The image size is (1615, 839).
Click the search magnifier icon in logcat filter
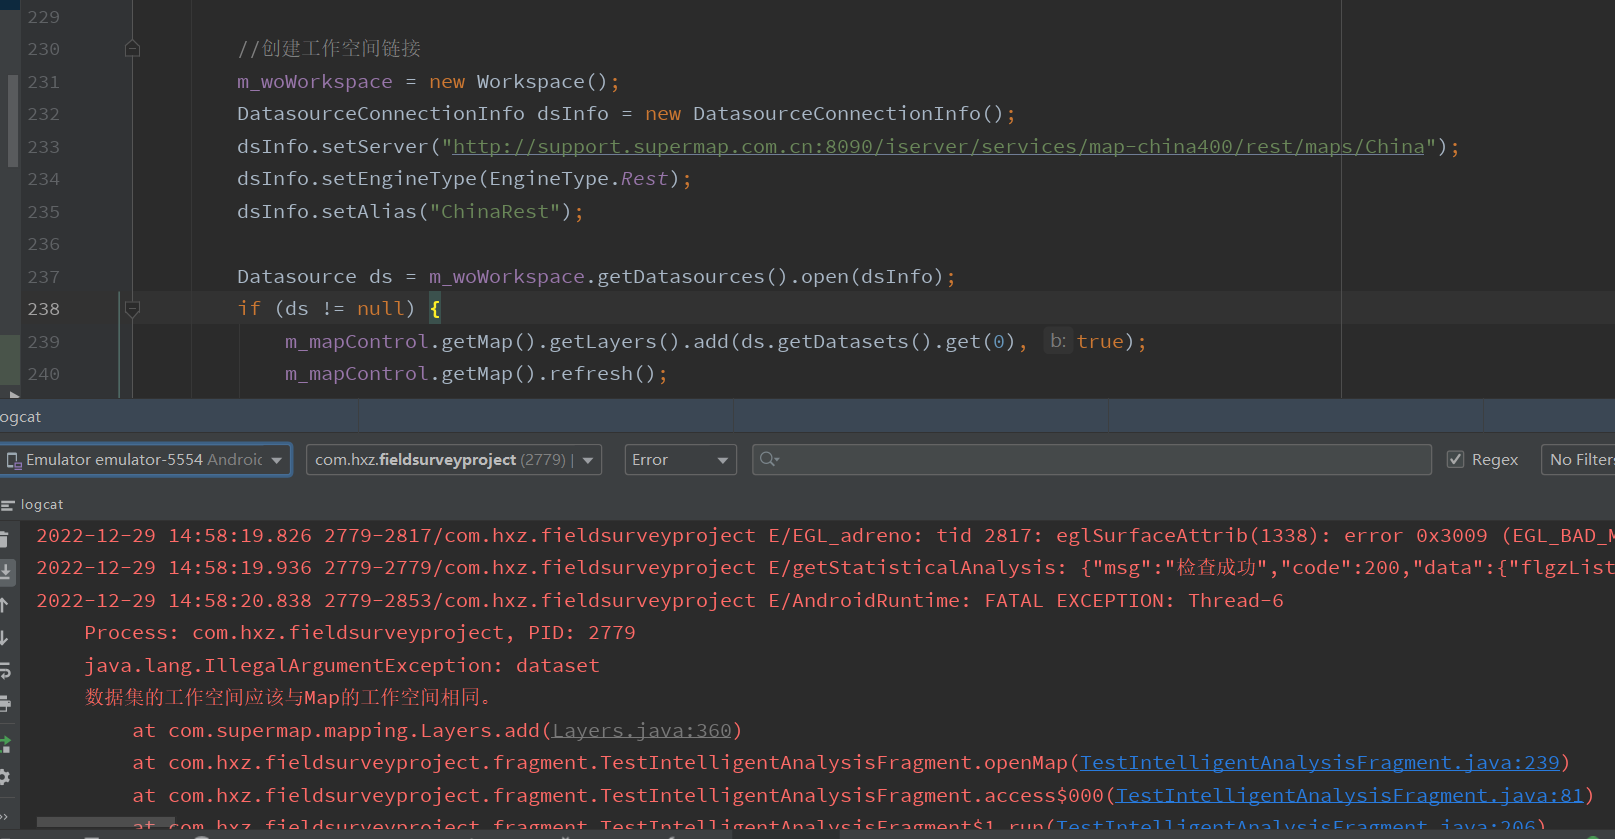768,459
